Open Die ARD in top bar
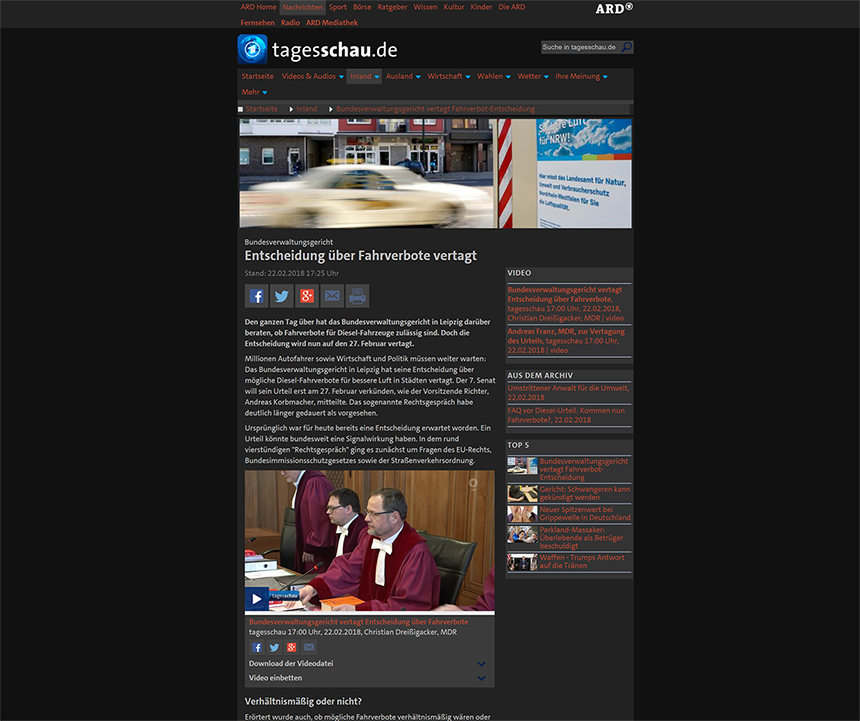The height and width of the screenshot is (721, 860). (x=512, y=7)
